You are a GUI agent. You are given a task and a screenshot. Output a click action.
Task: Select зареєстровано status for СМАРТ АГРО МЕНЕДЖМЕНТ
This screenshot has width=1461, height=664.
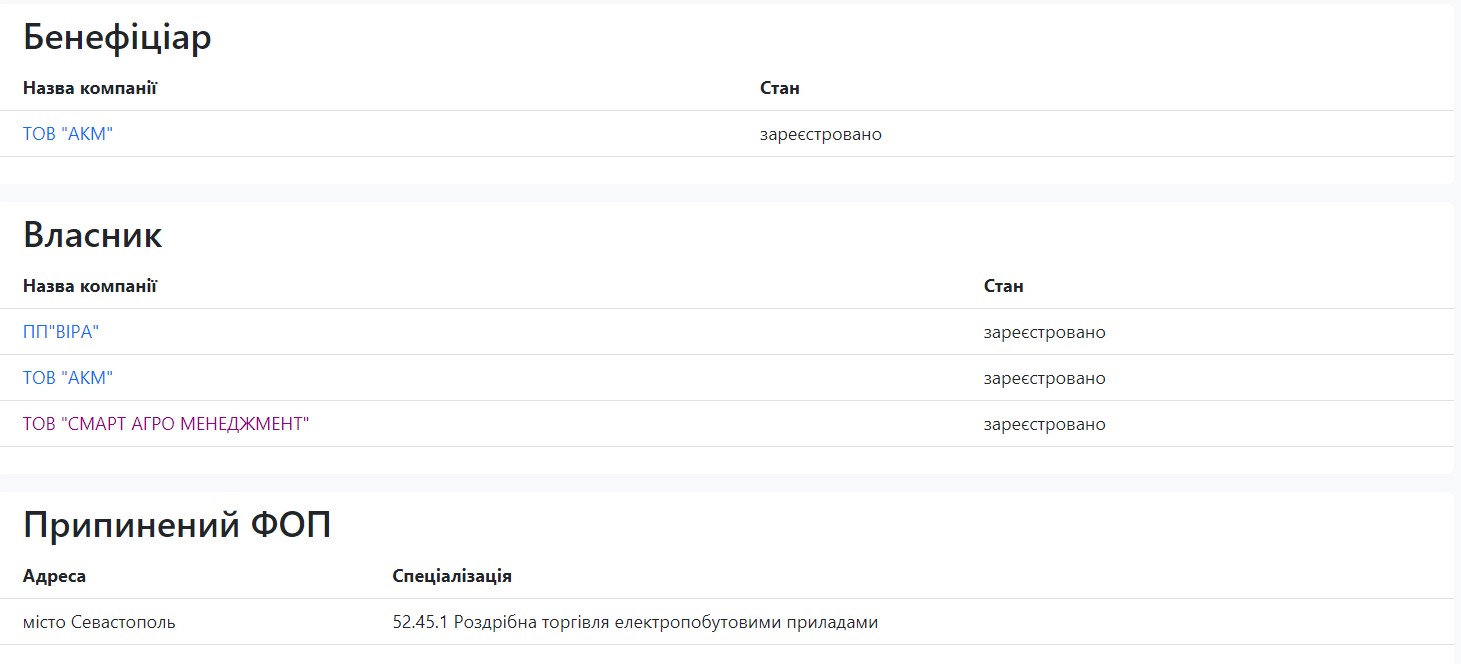pos(1044,424)
